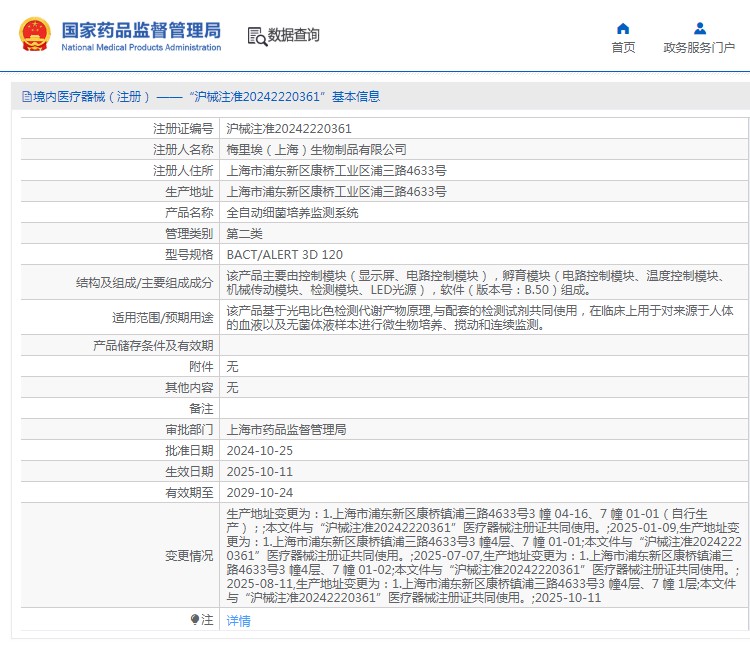The image size is (750, 647).
Task: Click approval date 2024-10-25
Action: [x=260, y=451]
